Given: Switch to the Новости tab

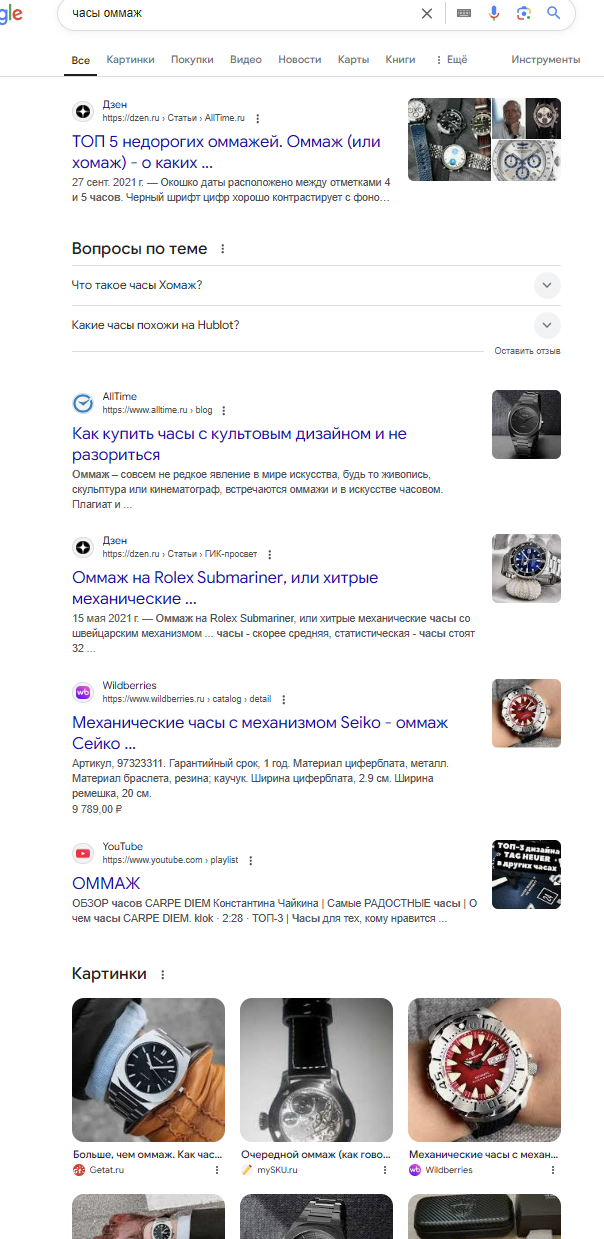Looking at the screenshot, I should pos(300,60).
